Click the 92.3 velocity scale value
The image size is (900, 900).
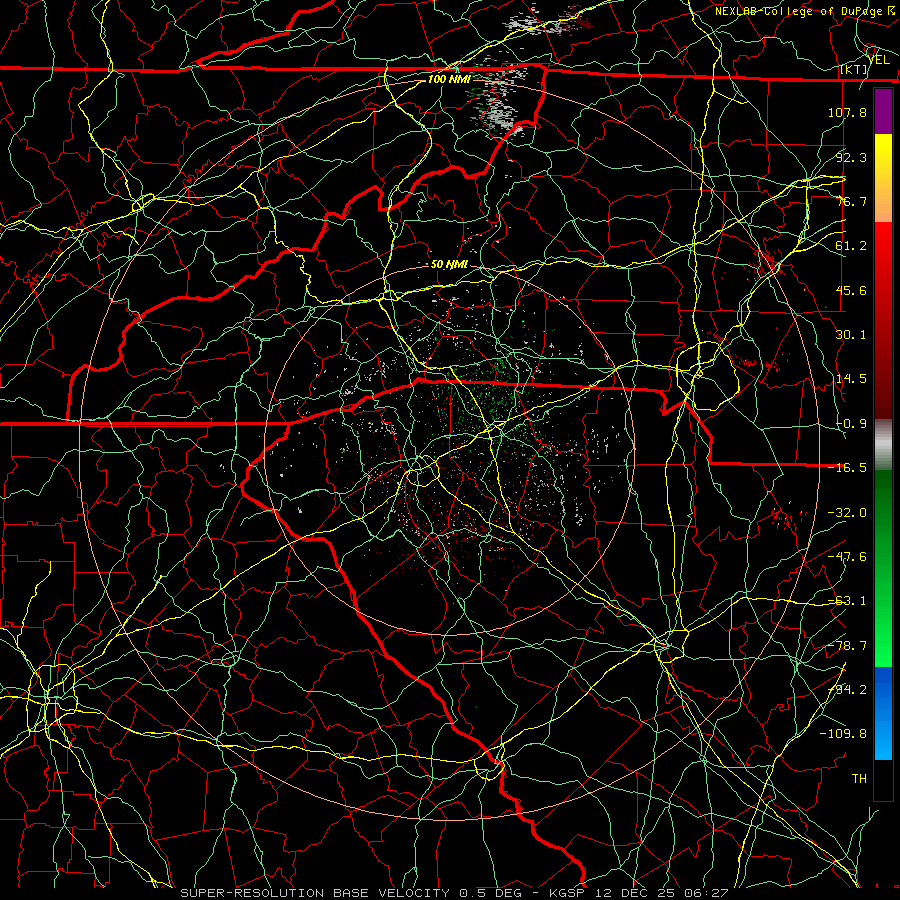pyautogui.click(x=851, y=157)
